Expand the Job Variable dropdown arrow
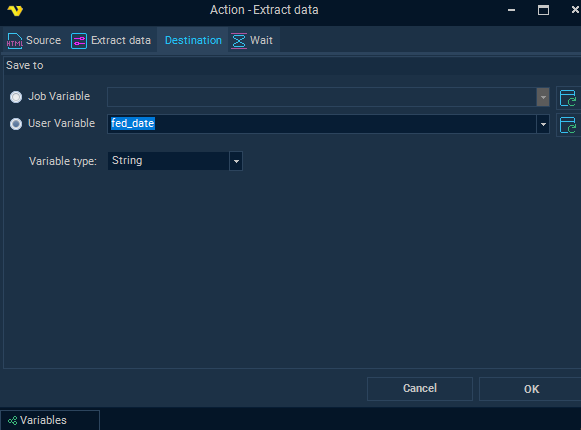The width and height of the screenshot is (581, 430). click(x=543, y=97)
